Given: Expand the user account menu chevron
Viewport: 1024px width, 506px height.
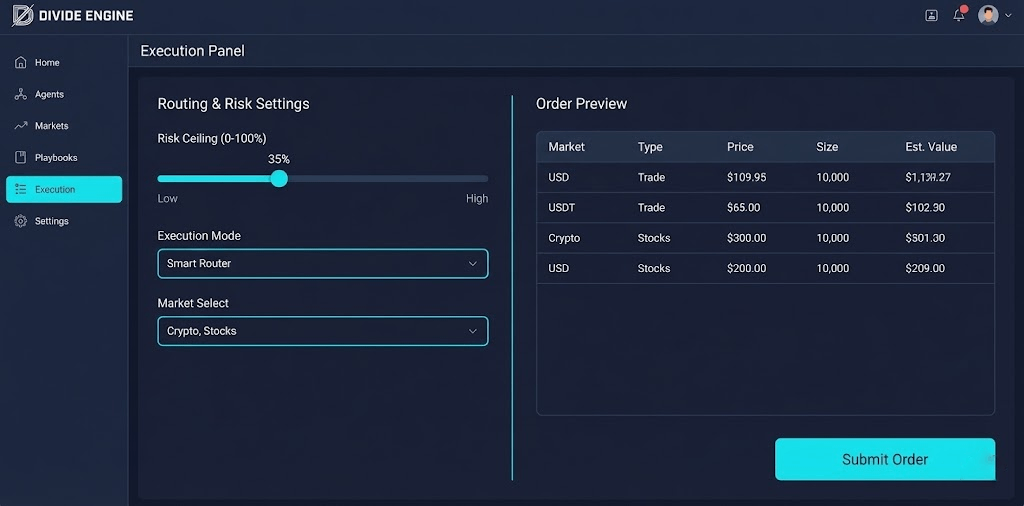Looking at the screenshot, I should click(1007, 16).
